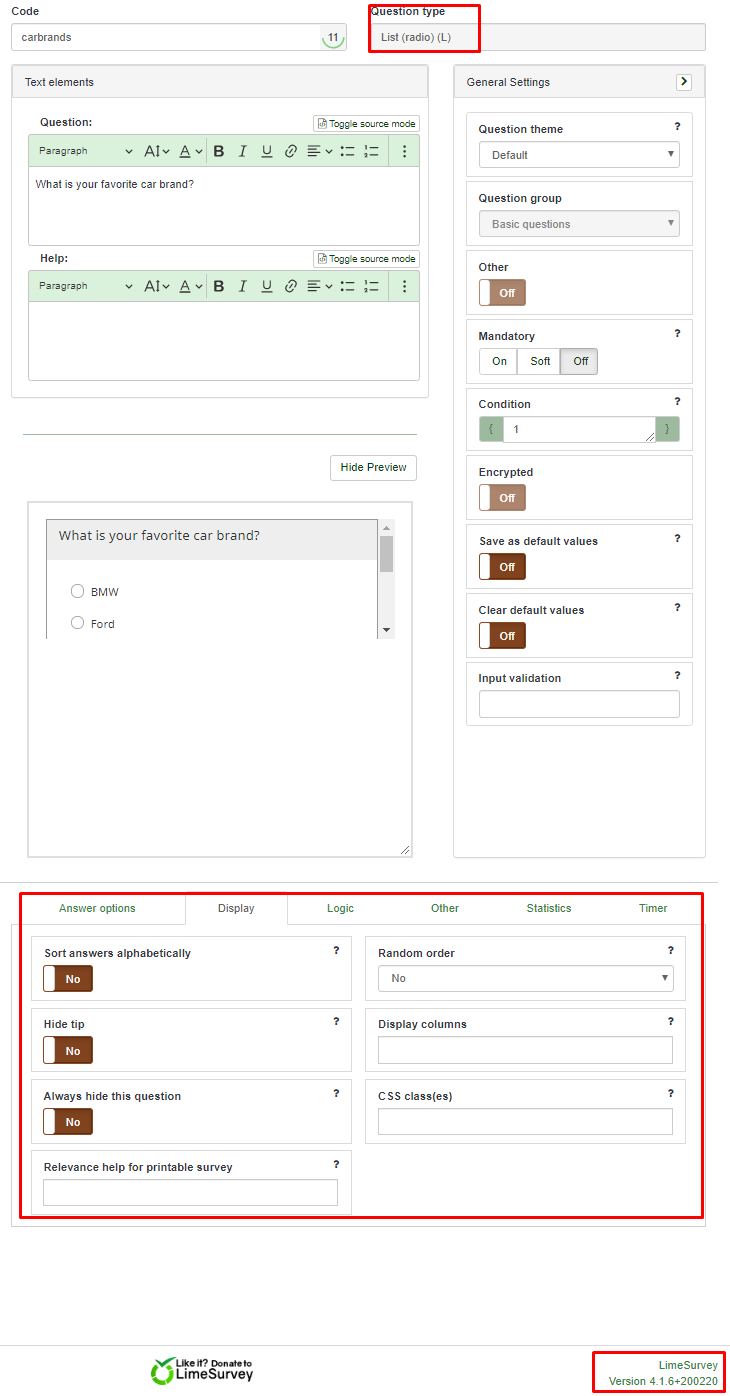Show help for Random order setting
This screenshot has width=730, height=1396.
670,951
